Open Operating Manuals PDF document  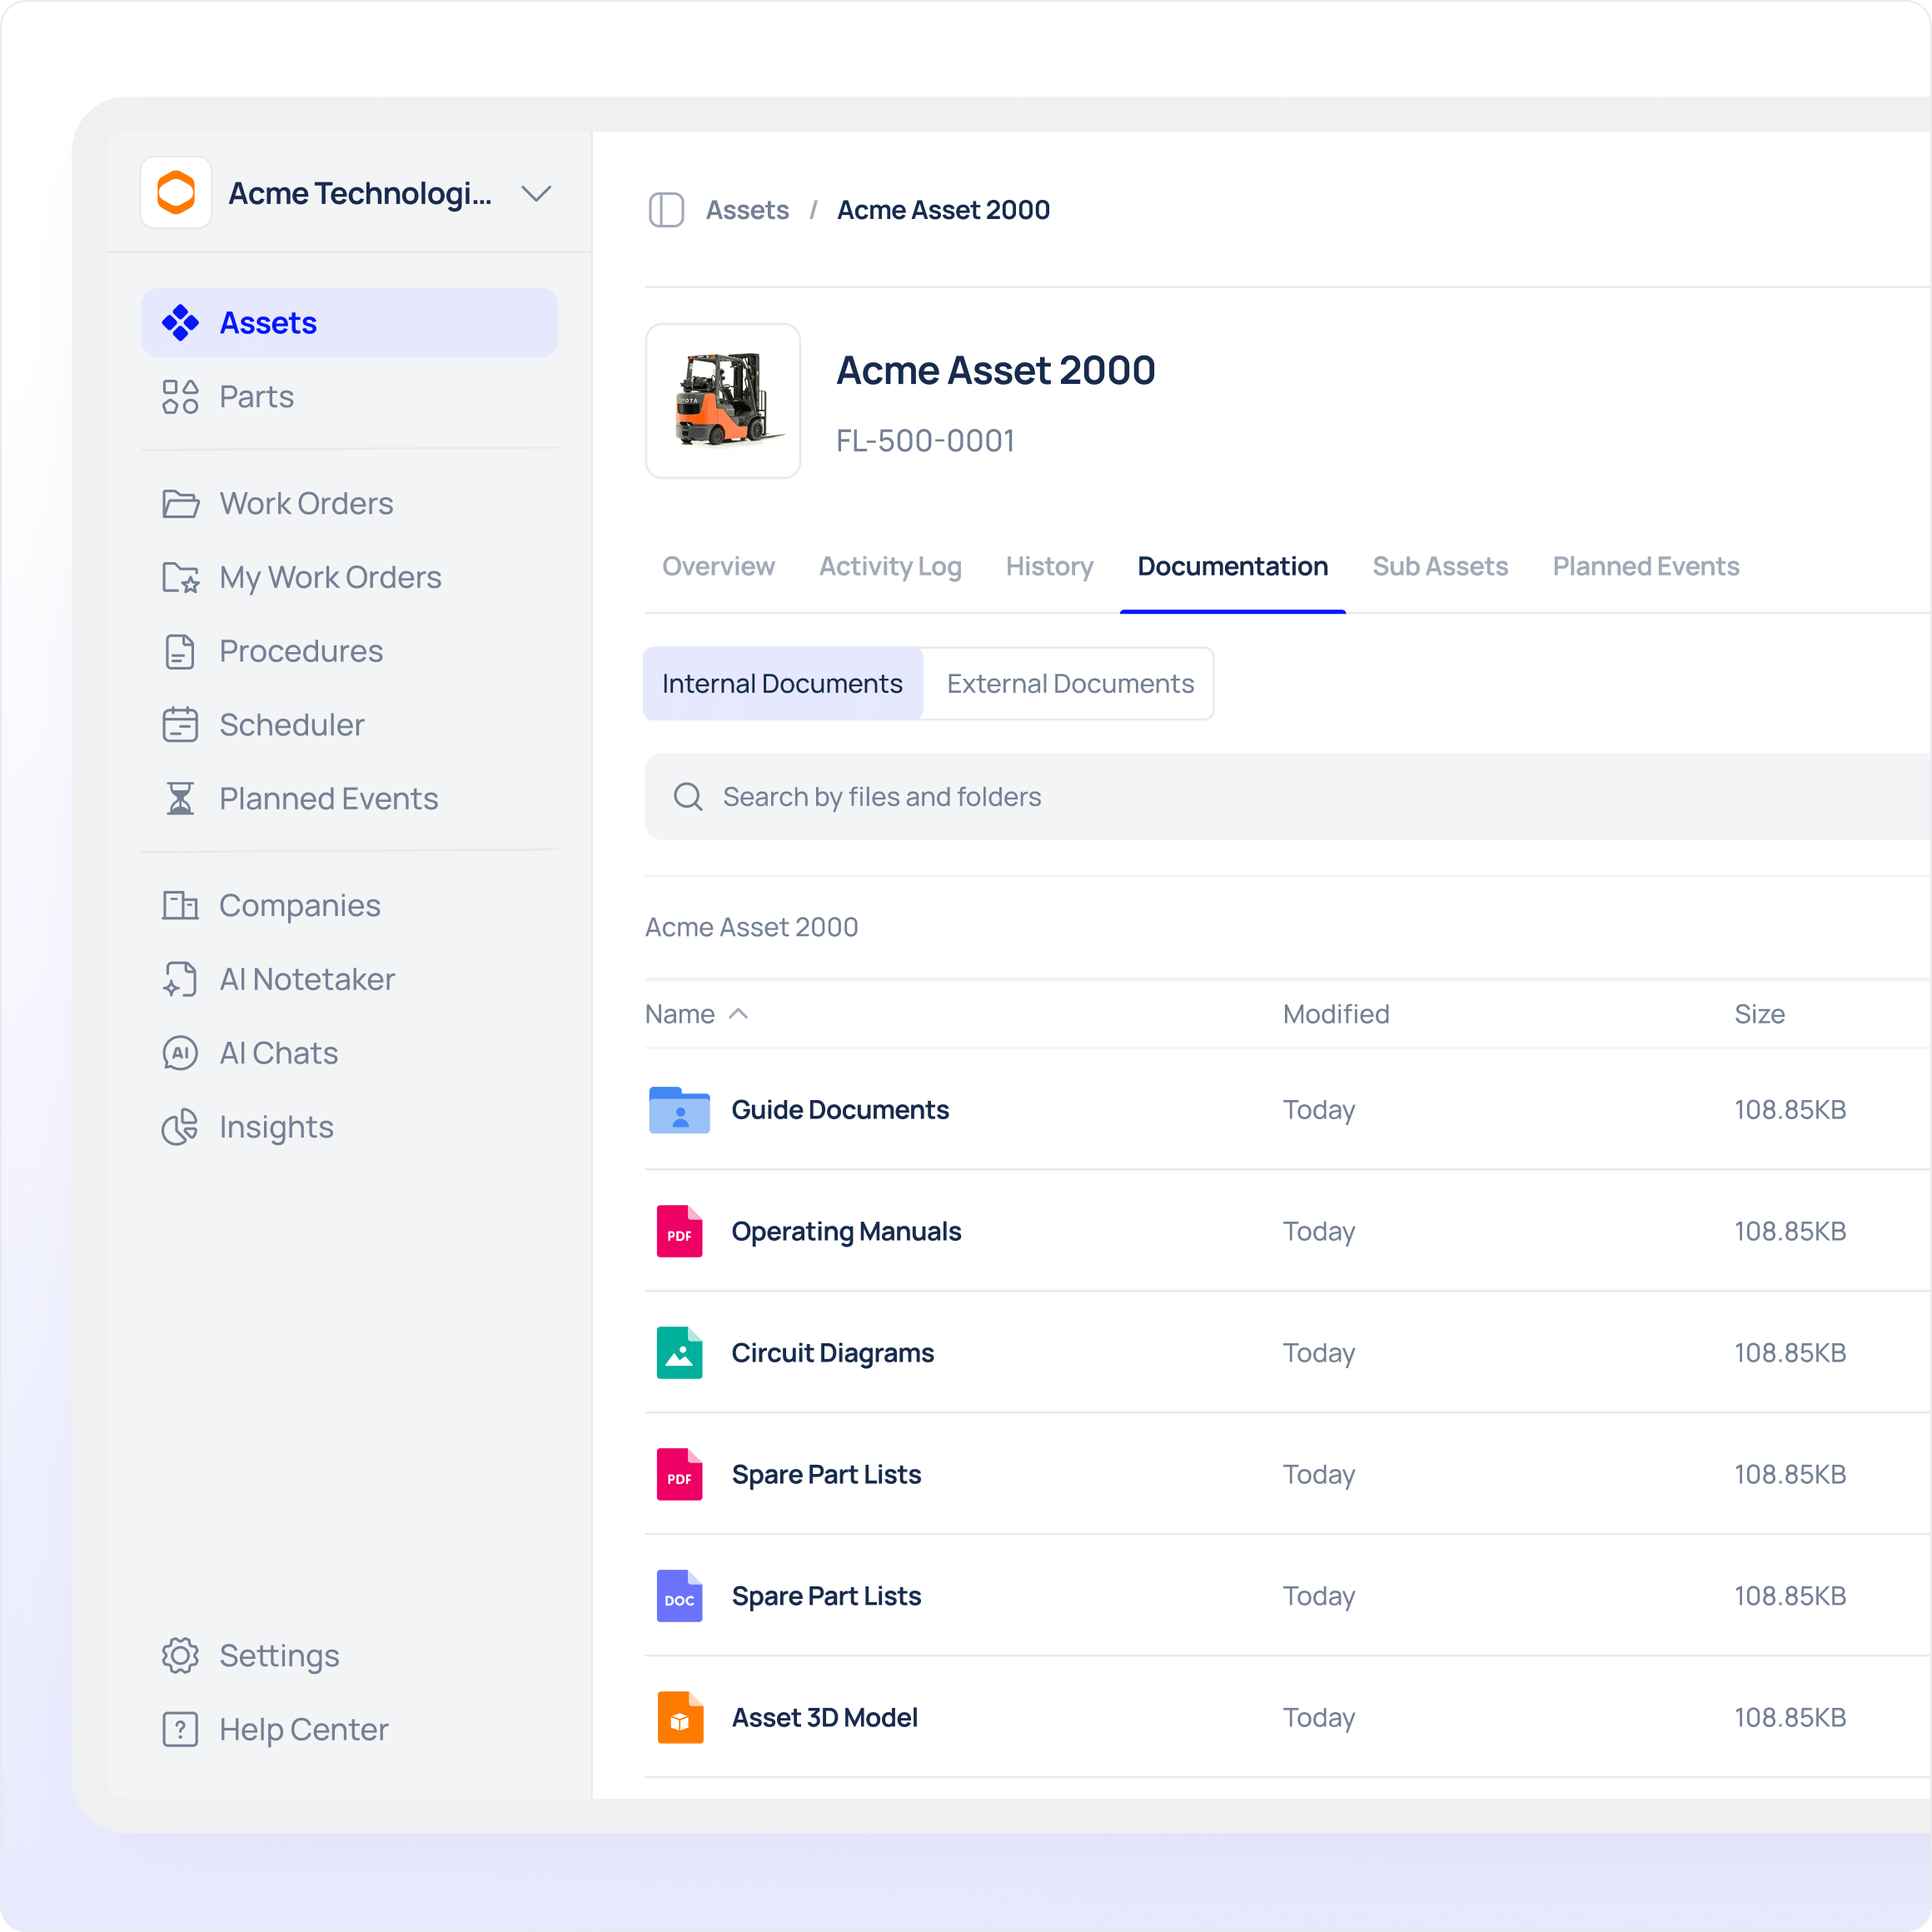click(845, 1232)
